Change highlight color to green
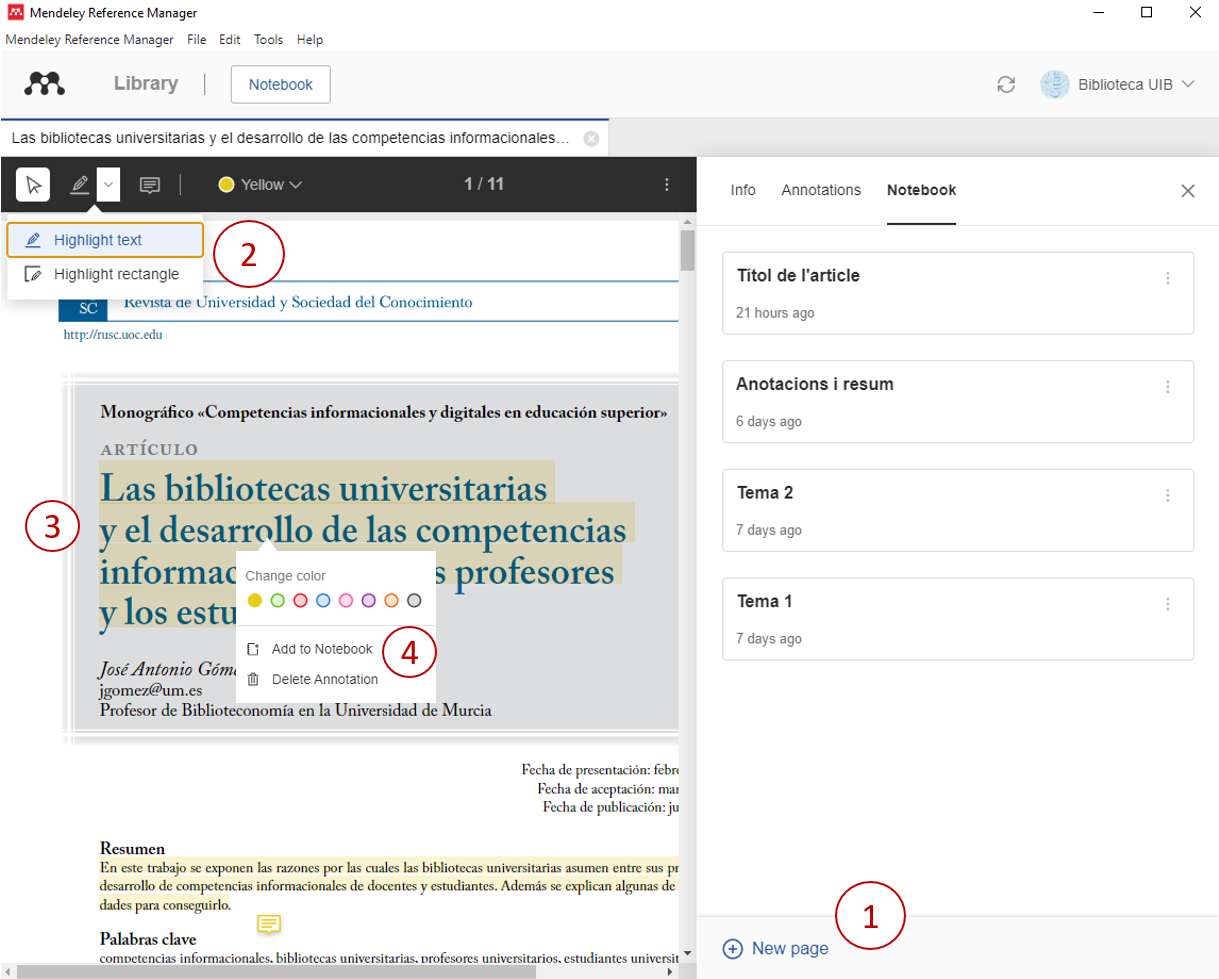 pos(278,601)
